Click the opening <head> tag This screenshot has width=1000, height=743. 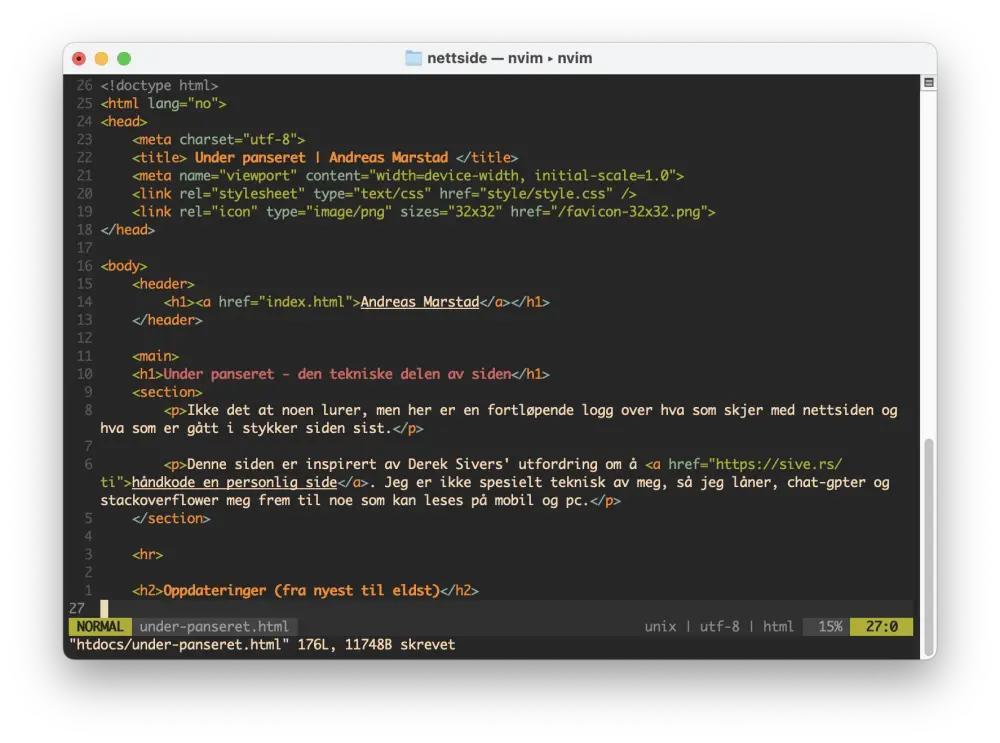click(x=124, y=121)
